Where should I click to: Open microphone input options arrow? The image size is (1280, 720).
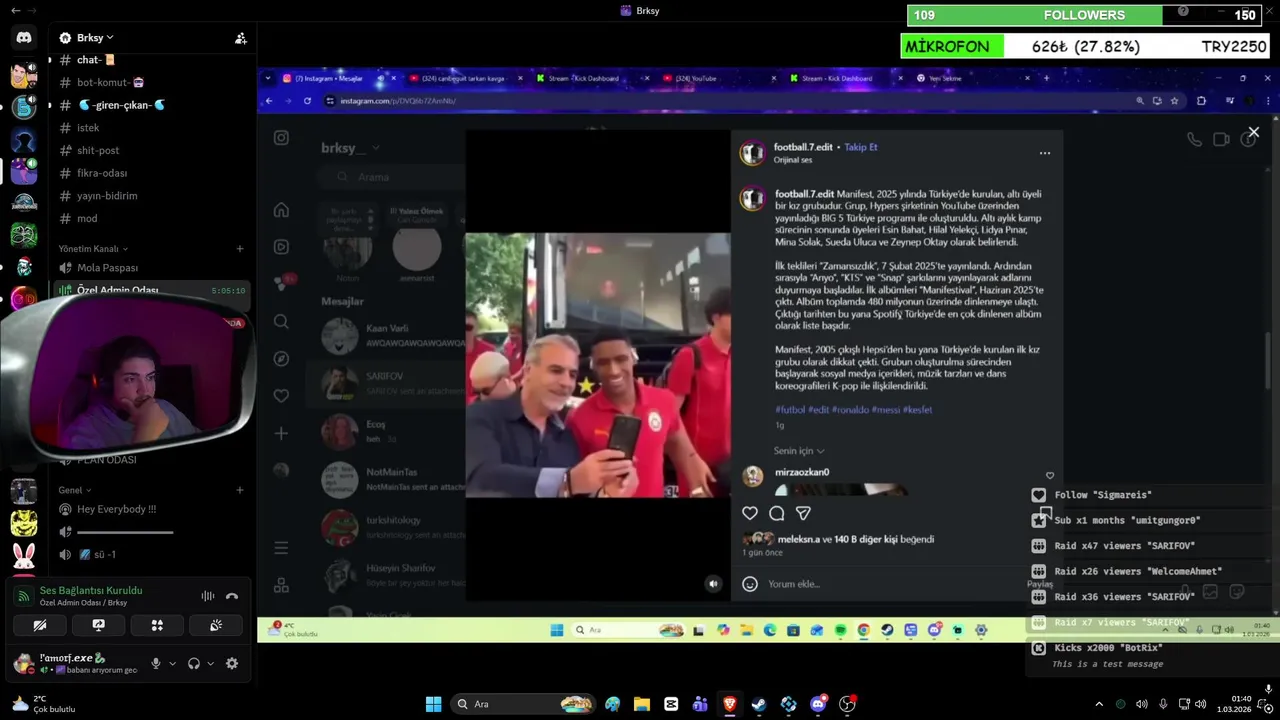click(x=172, y=663)
